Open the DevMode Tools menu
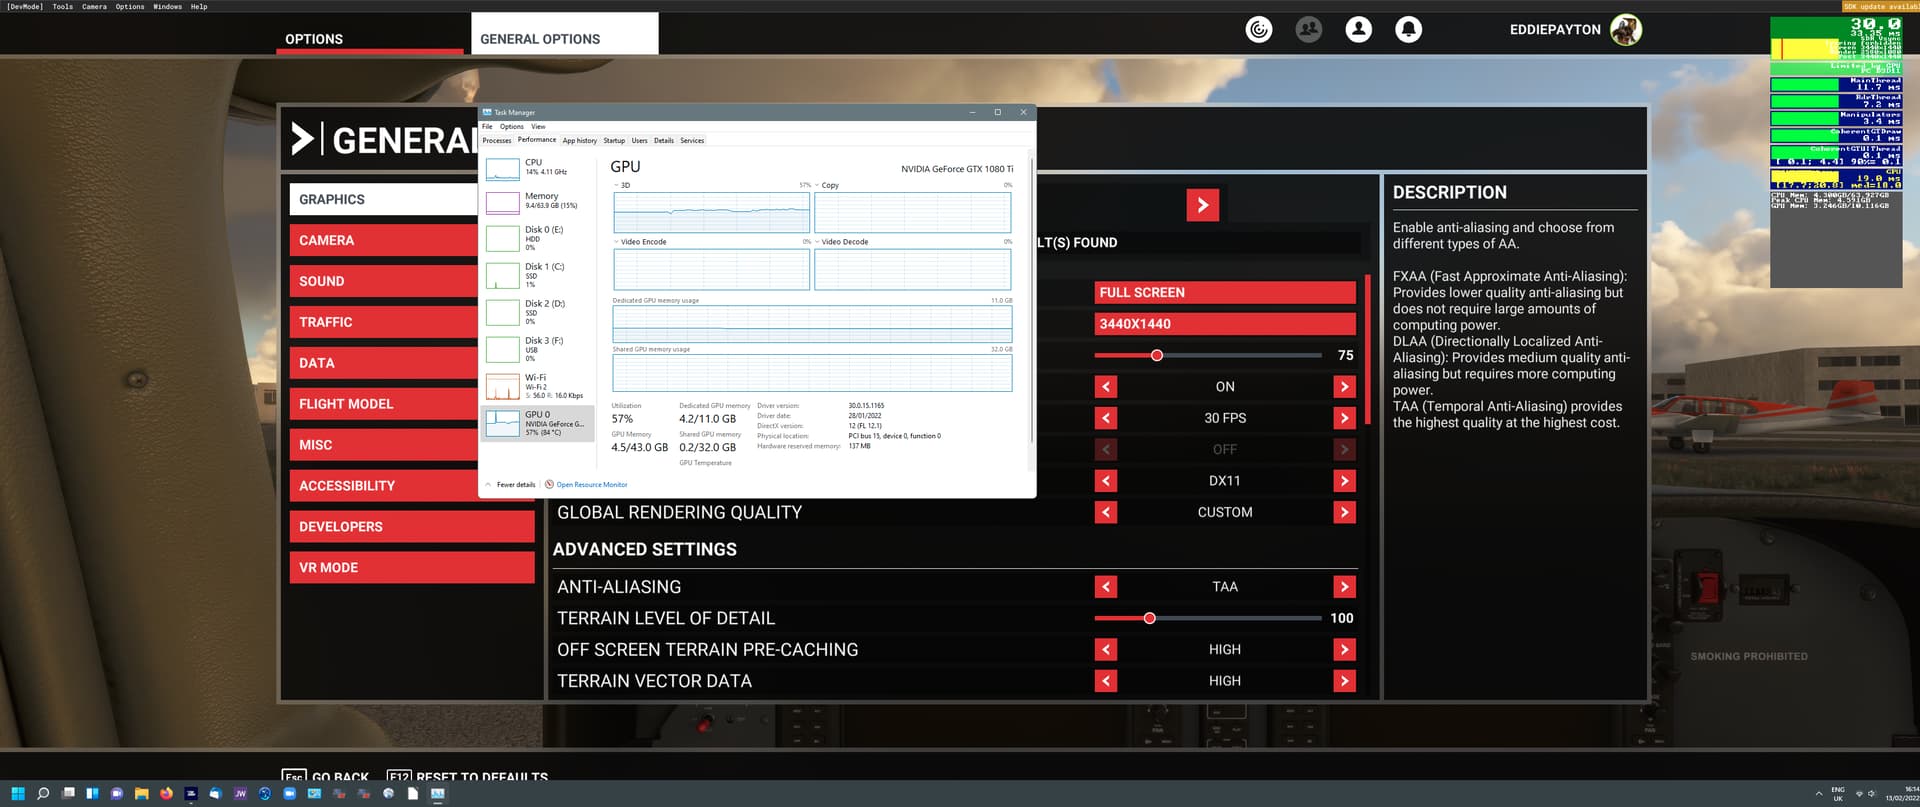This screenshot has width=1920, height=807. [x=62, y=6]
